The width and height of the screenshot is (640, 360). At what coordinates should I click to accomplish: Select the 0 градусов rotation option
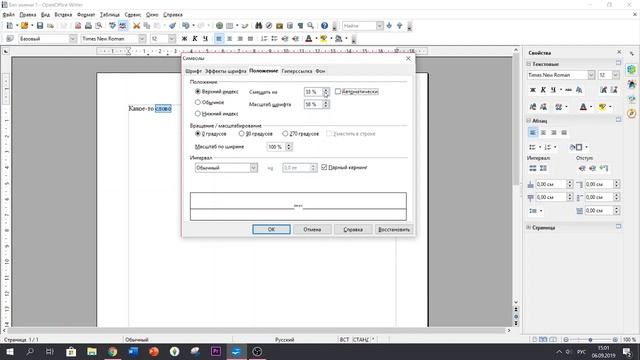[x=198, y=133]
